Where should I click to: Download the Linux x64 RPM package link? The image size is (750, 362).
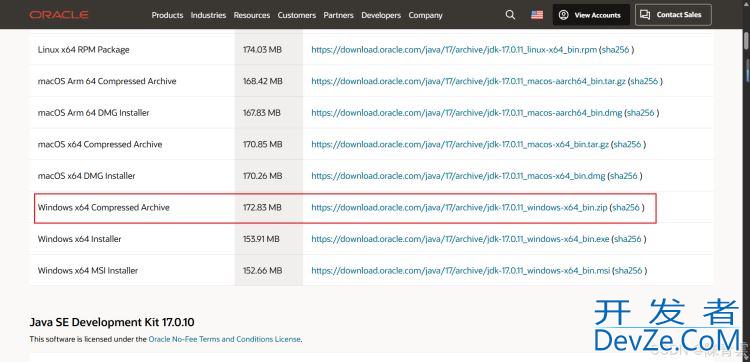pyautogui.click(x=454, y=49)
